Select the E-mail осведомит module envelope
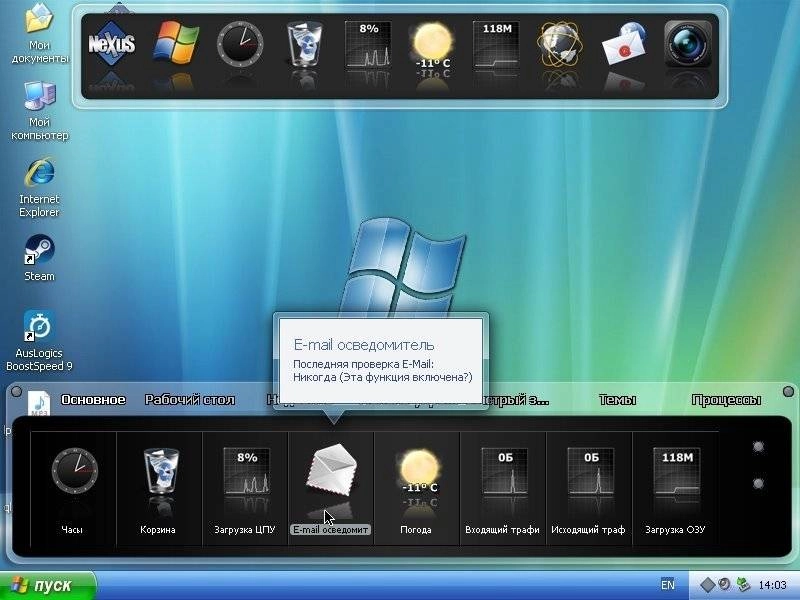Screen dimensions: 800x600 332,471
